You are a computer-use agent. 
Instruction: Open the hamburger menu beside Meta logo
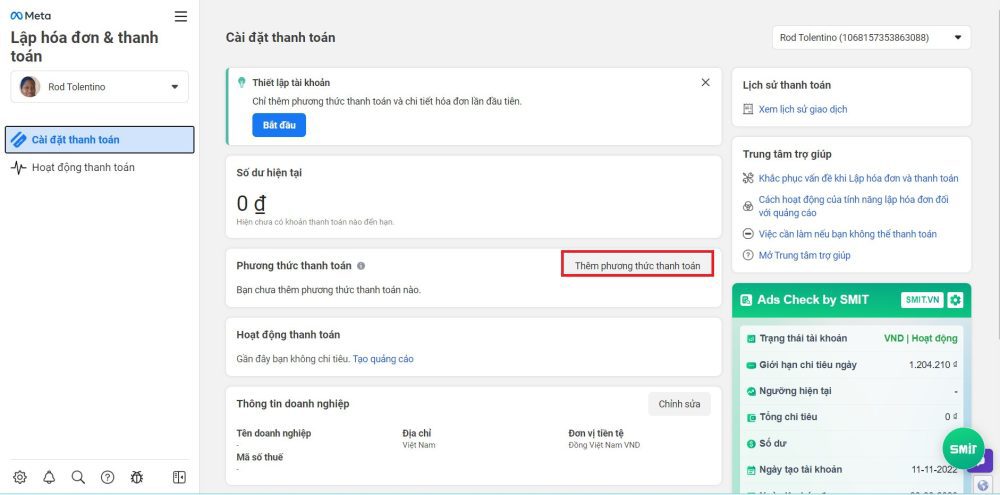click(181, 17)
